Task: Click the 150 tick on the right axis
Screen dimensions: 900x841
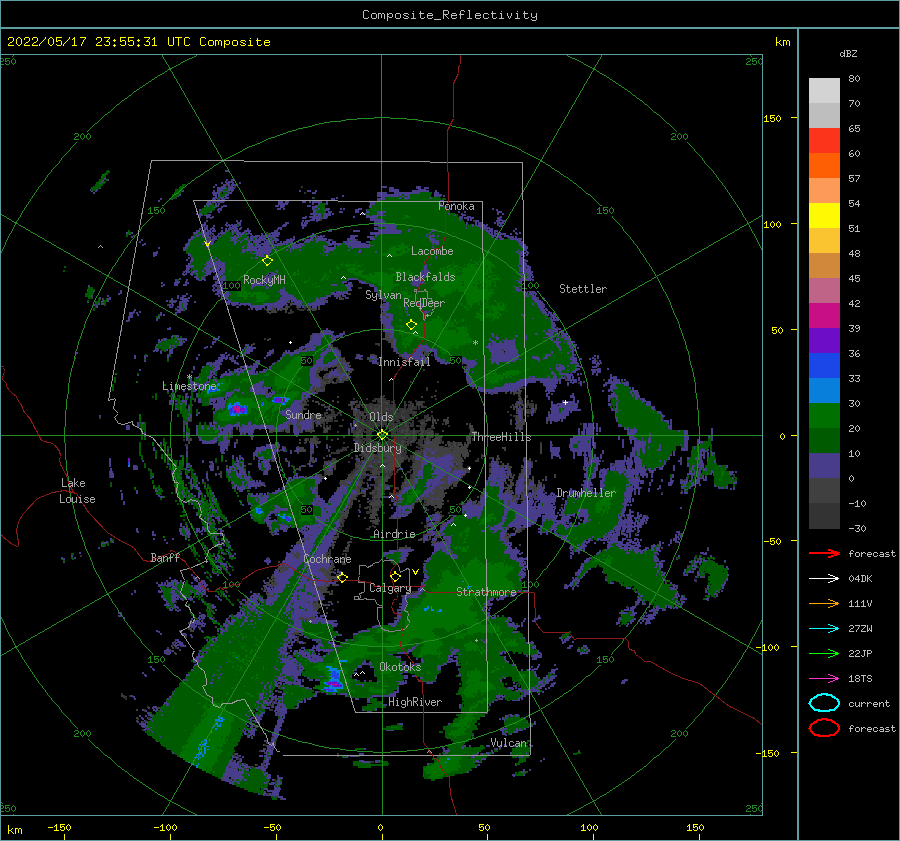Action: click(x=772, y=118)
